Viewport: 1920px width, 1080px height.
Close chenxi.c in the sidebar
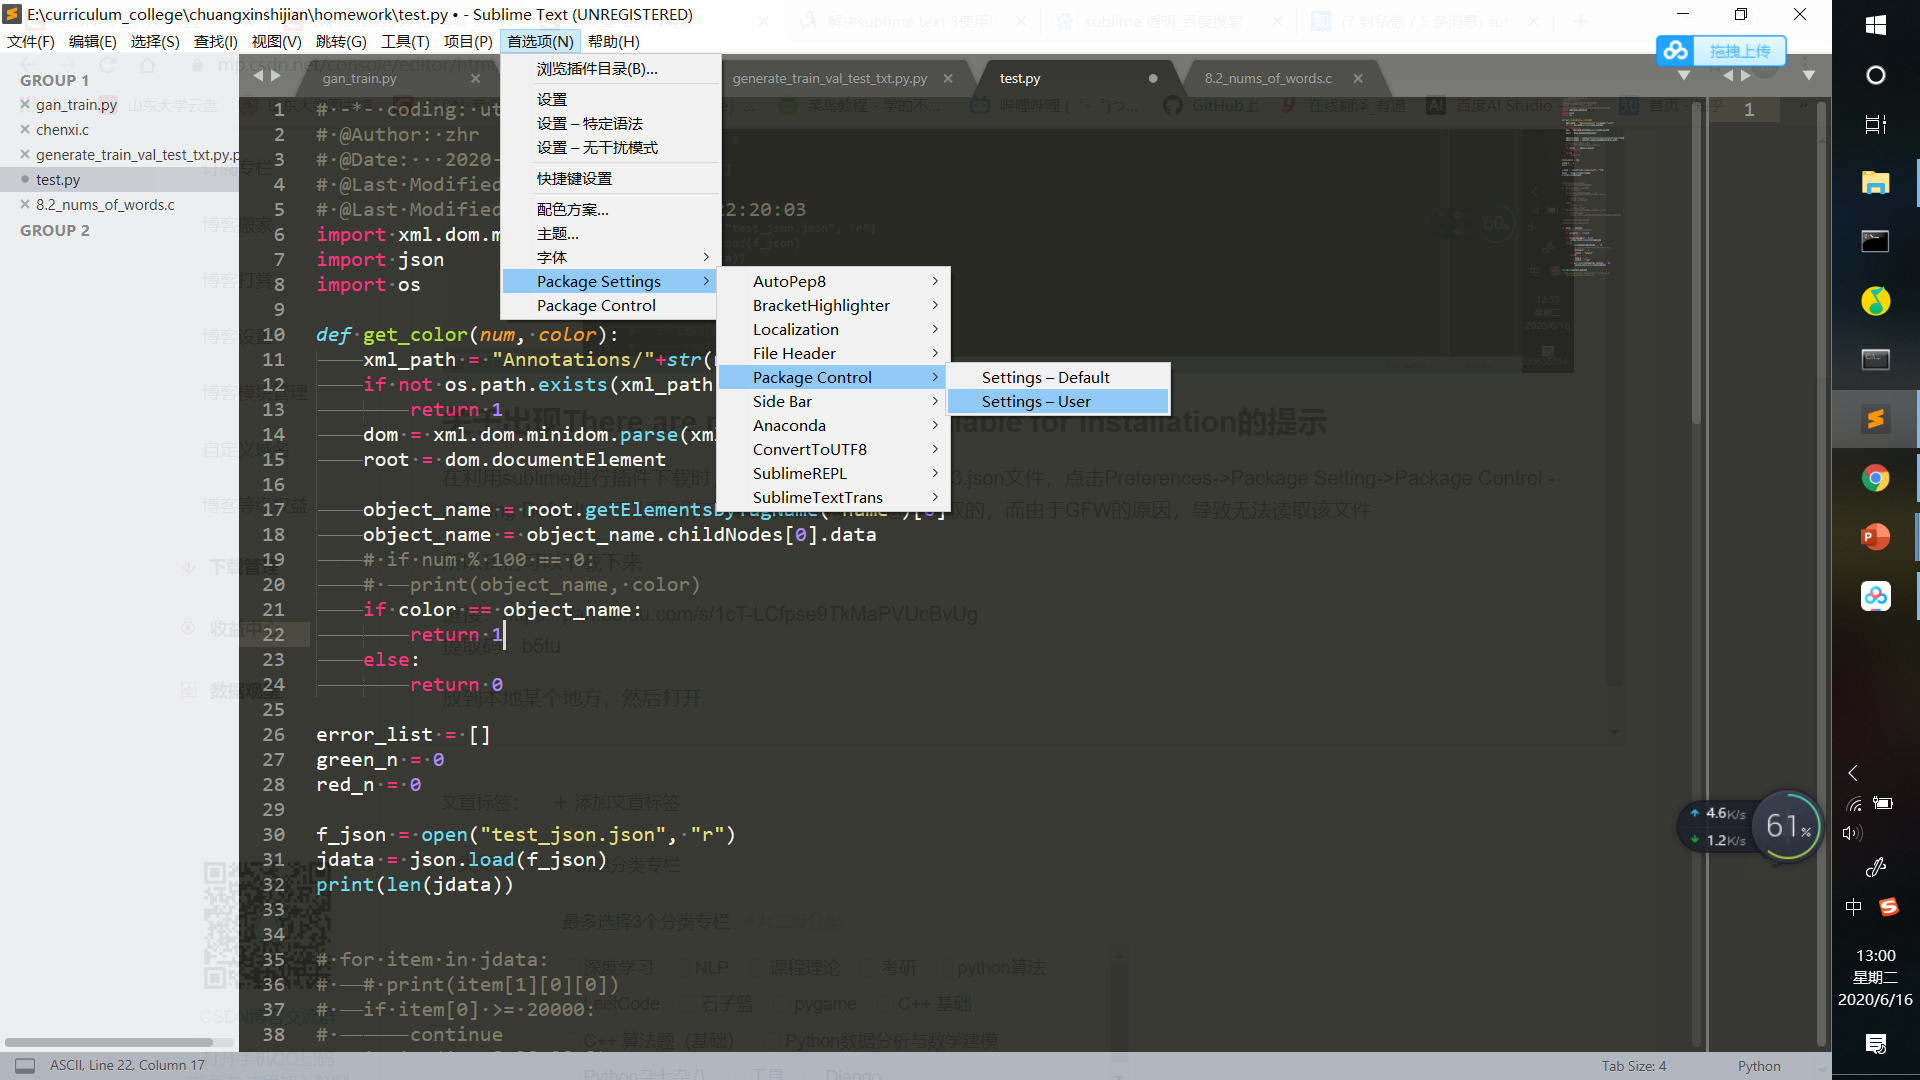click(25, 129)
